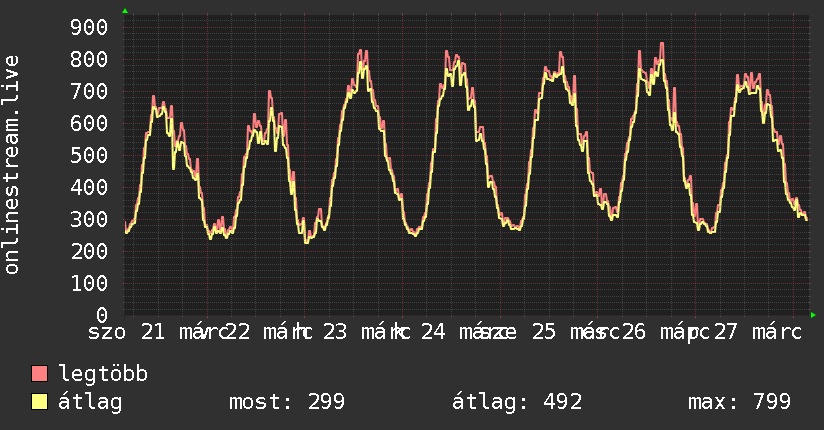
Task: Click the yellow átlag legend swatch
Action: [x=39, y=402]
